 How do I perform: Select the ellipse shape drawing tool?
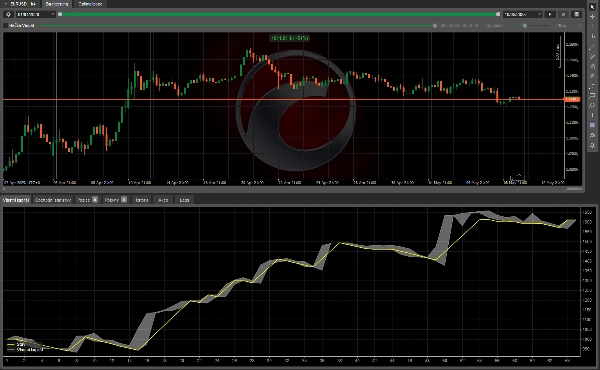coord(592,105)
